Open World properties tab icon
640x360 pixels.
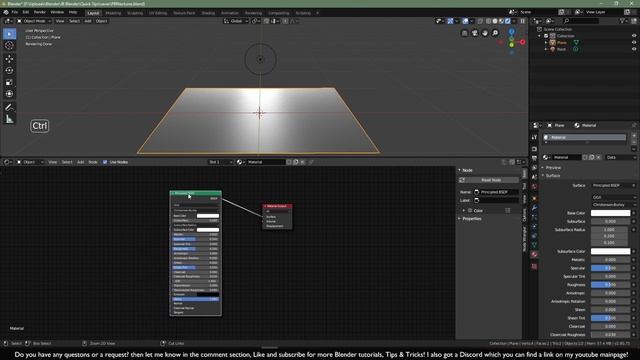[x=534, y=187]
